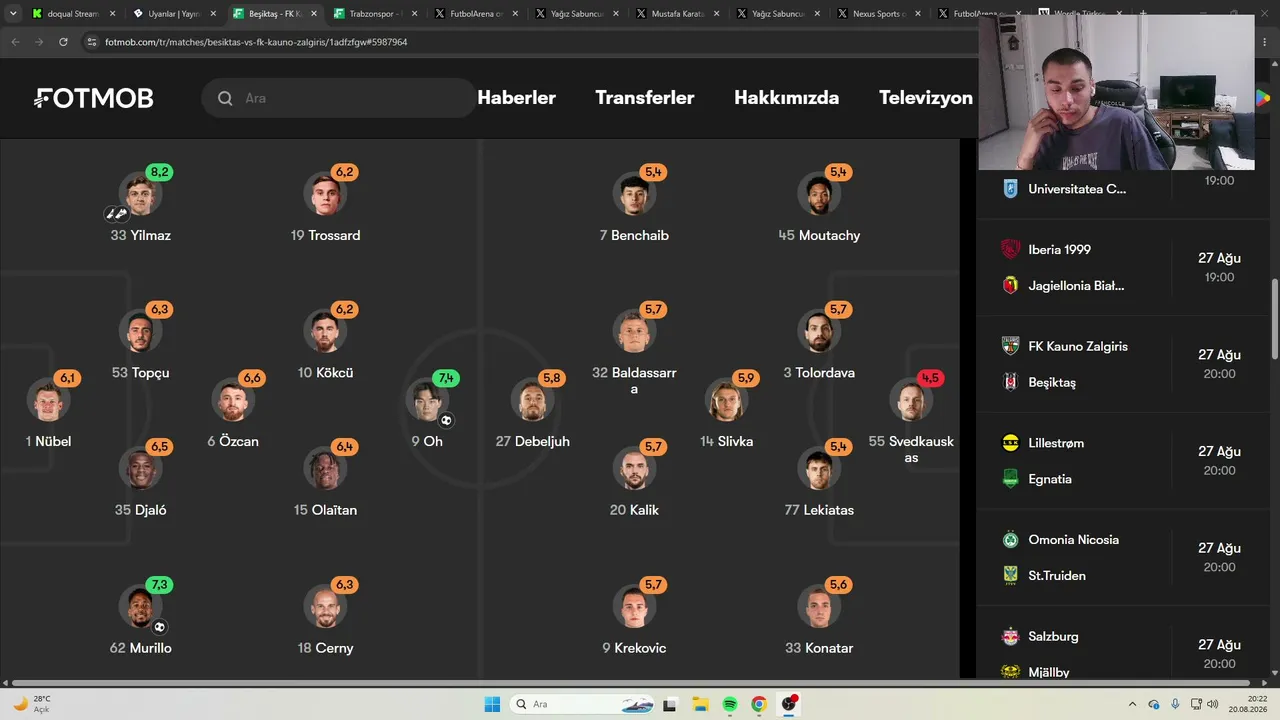Click Svedkauskas' goalkeeper avatar
The width and height of the screenshot is (1280, 720).
click(x=910, y=401)
